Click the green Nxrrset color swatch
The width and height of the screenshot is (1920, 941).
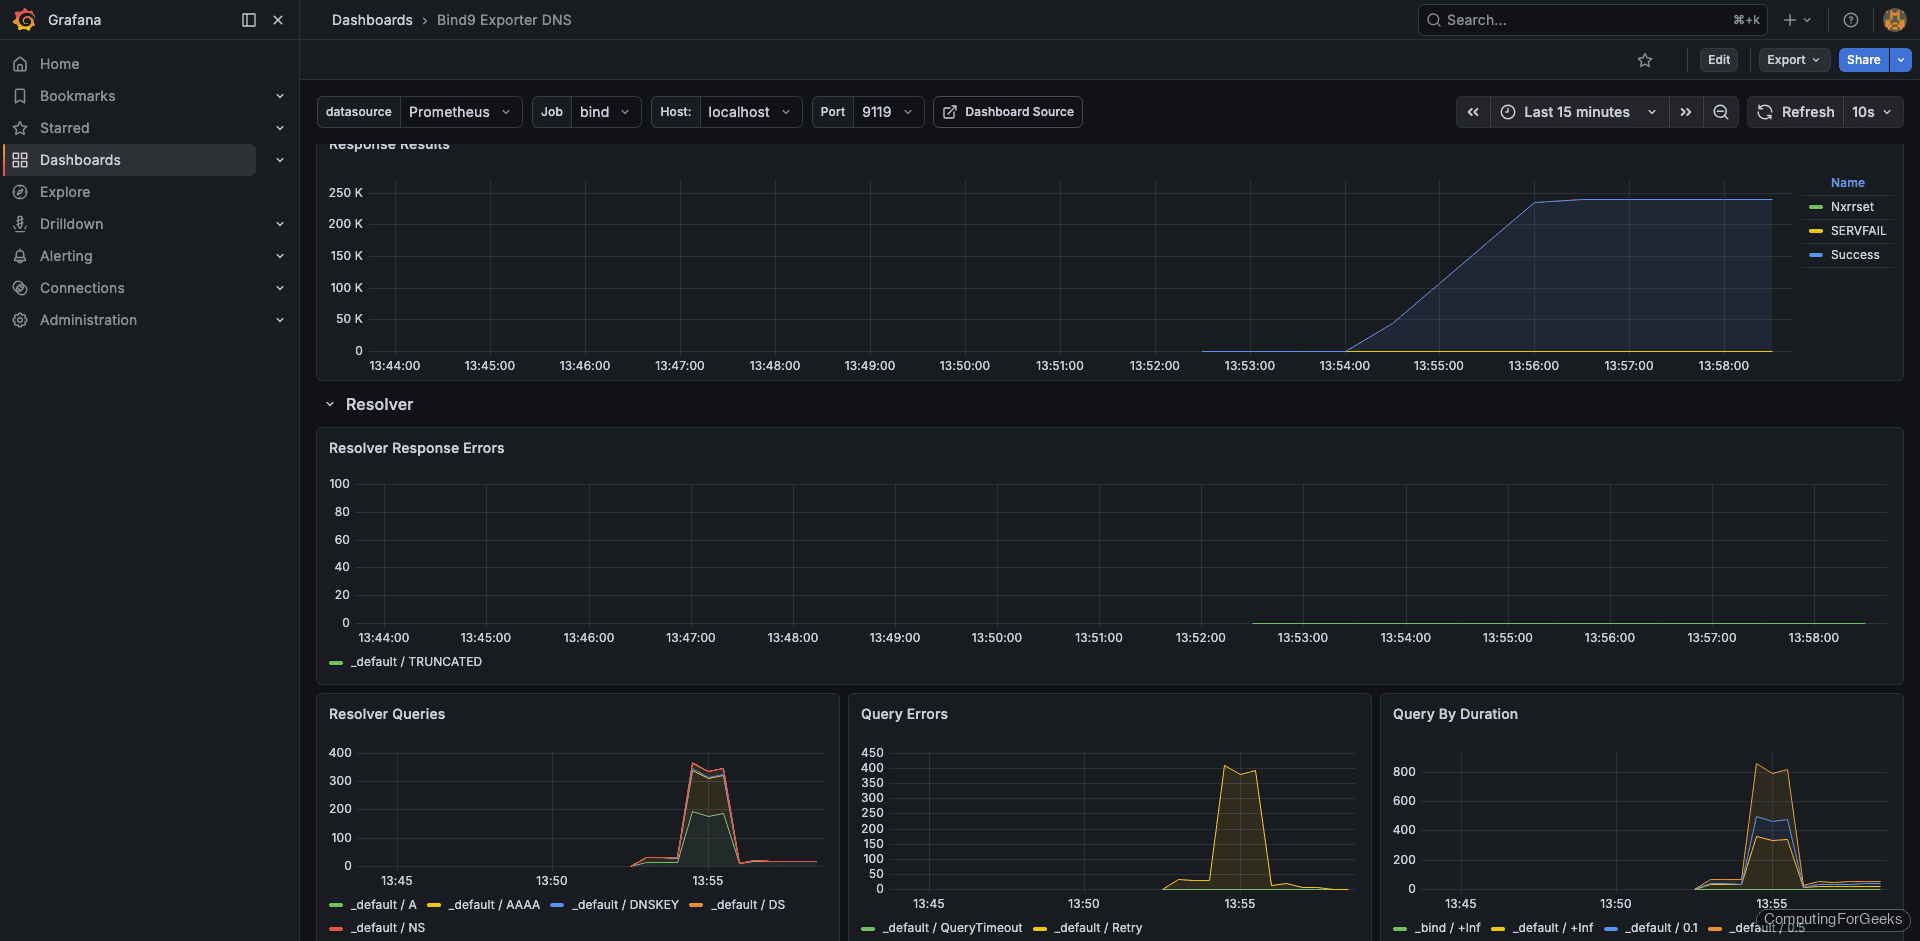click(1815, 207)
